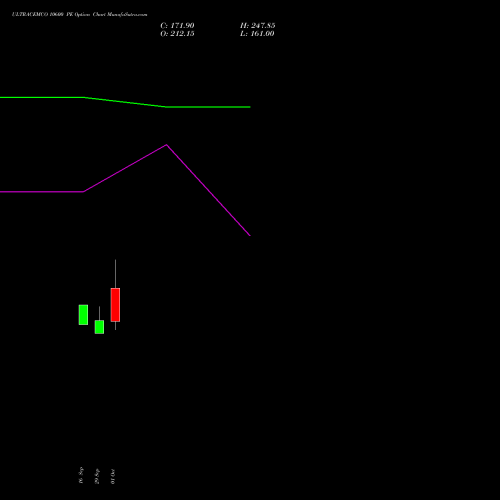The height and width of the screenshot is (500, 500).
Task: Click the chart title text at top left
Action: [x=79, y=15]
